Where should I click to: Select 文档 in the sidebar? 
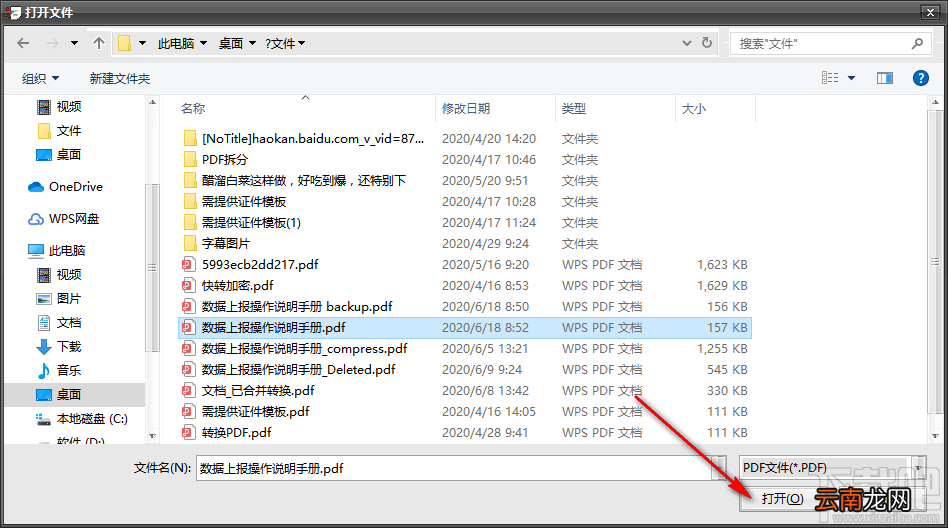pos(59,322)
